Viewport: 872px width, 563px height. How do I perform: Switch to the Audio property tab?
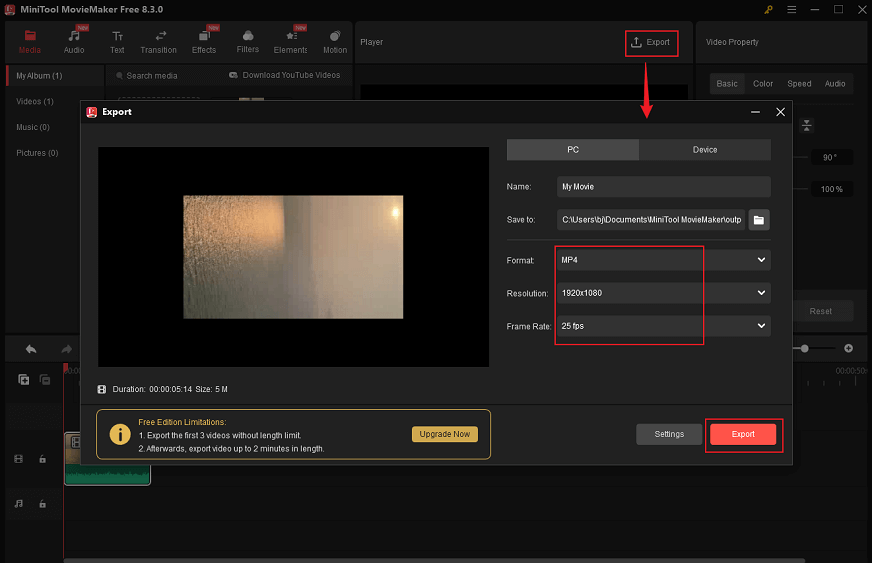(x=835, y=83)
